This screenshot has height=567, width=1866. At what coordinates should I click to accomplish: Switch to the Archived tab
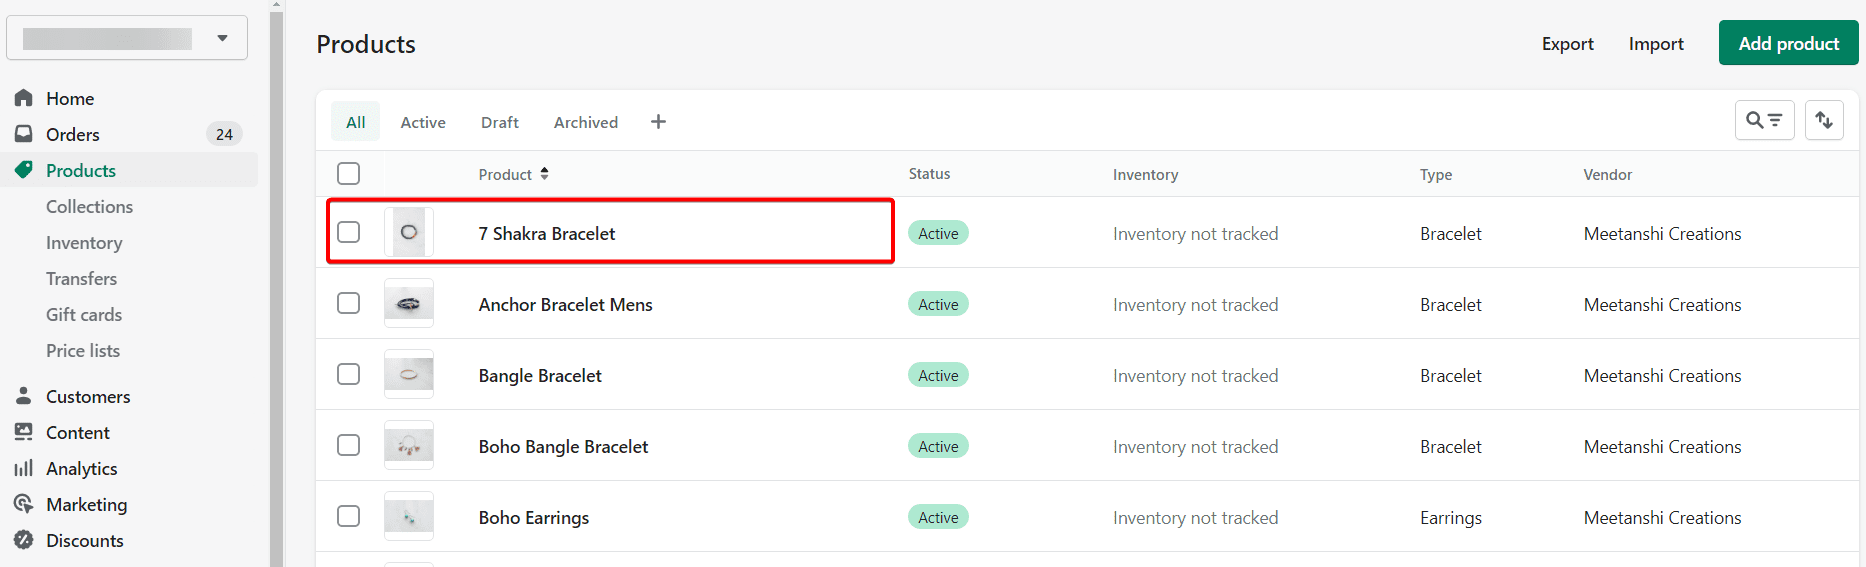pos(586,122)
